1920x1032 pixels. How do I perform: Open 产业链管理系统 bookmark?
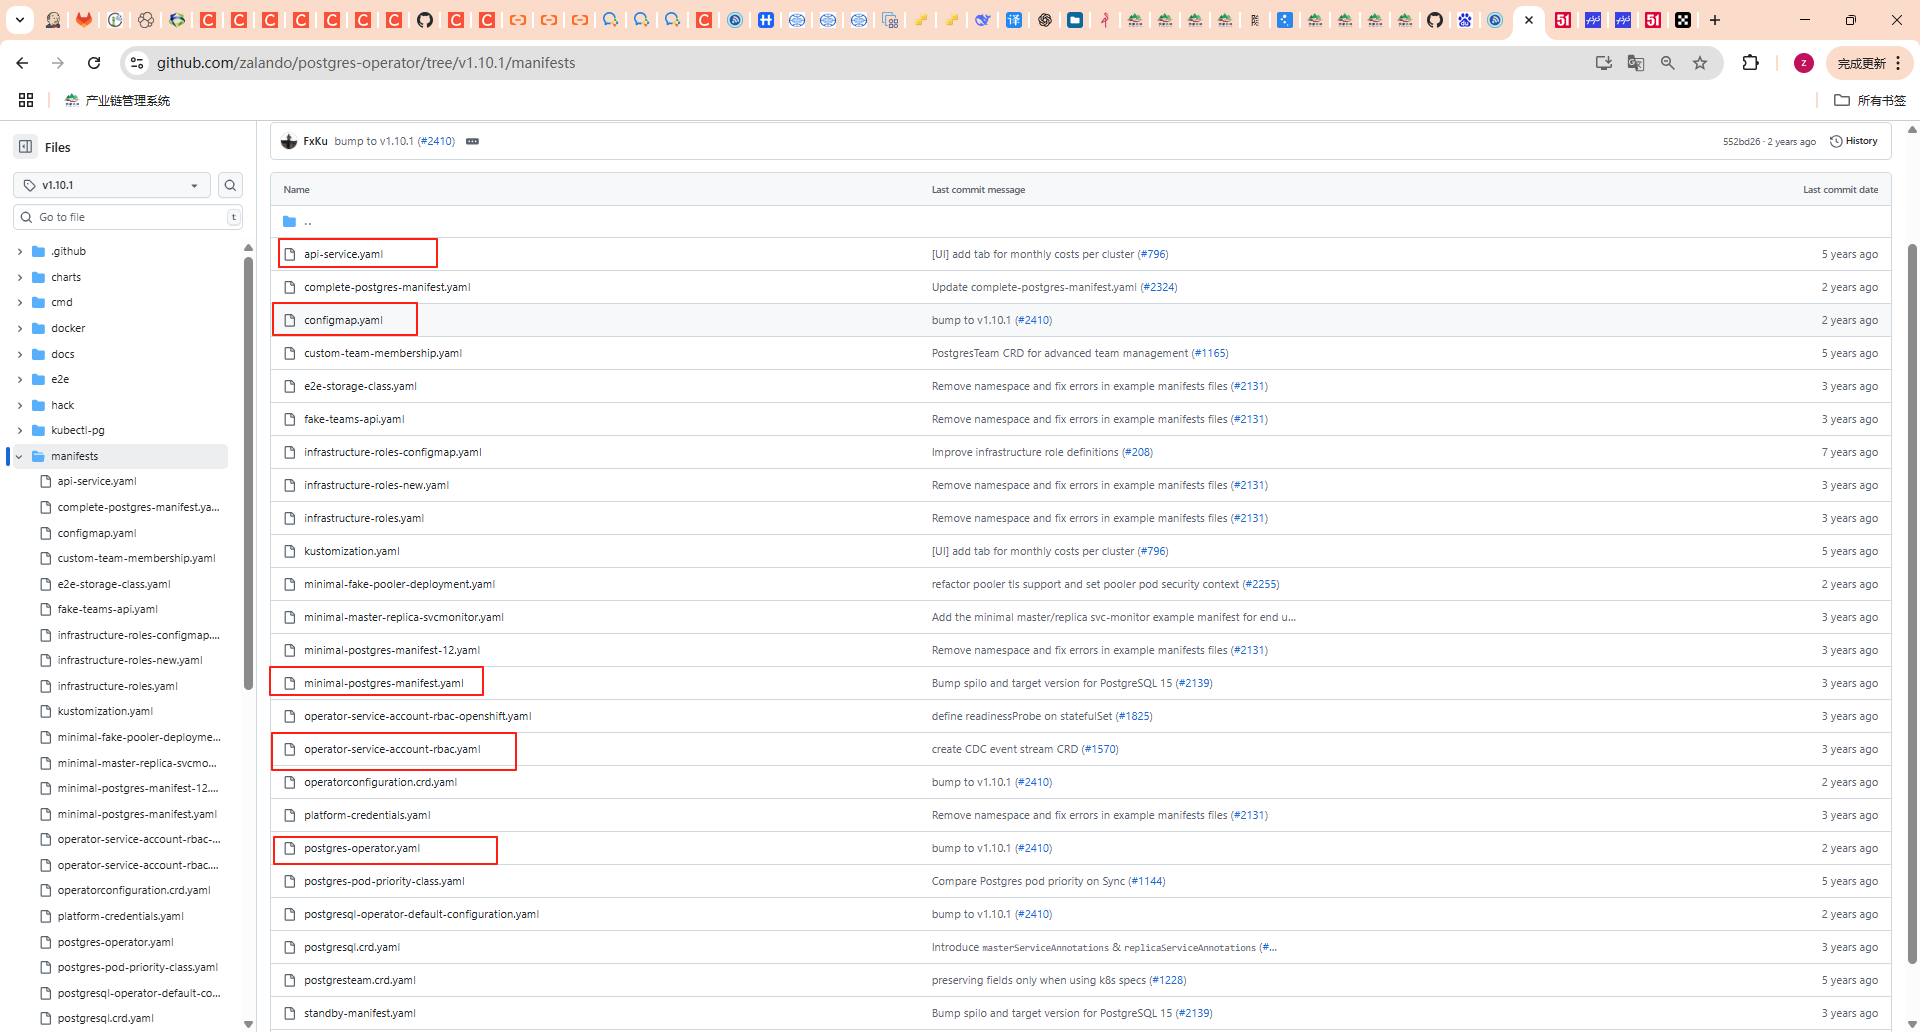point(117,100)
